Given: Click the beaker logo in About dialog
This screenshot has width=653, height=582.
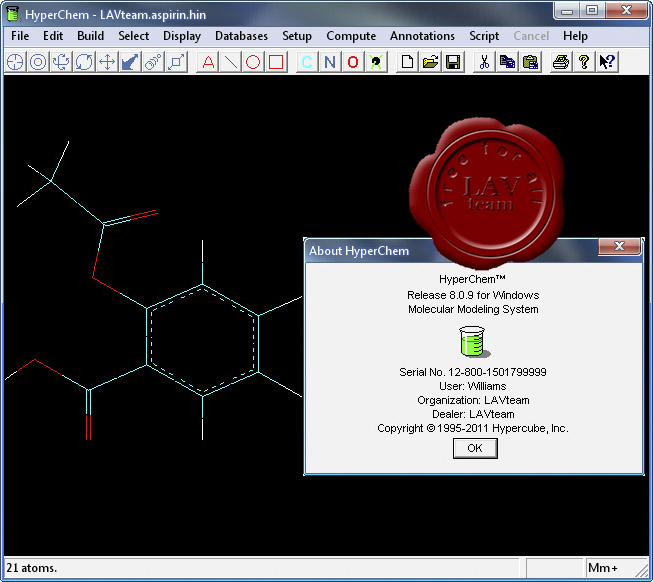Looking at the screenshot, I should (x=474, y=341).
